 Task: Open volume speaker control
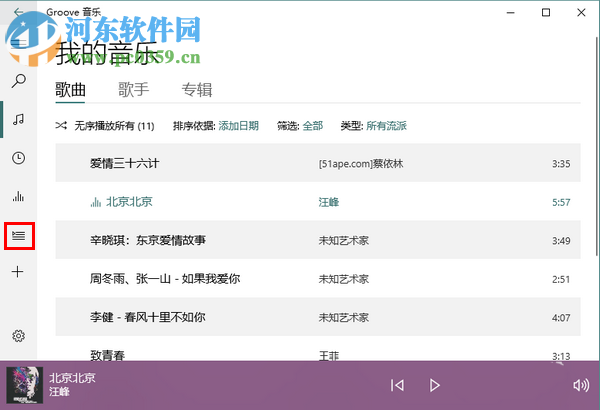(581, 385)
